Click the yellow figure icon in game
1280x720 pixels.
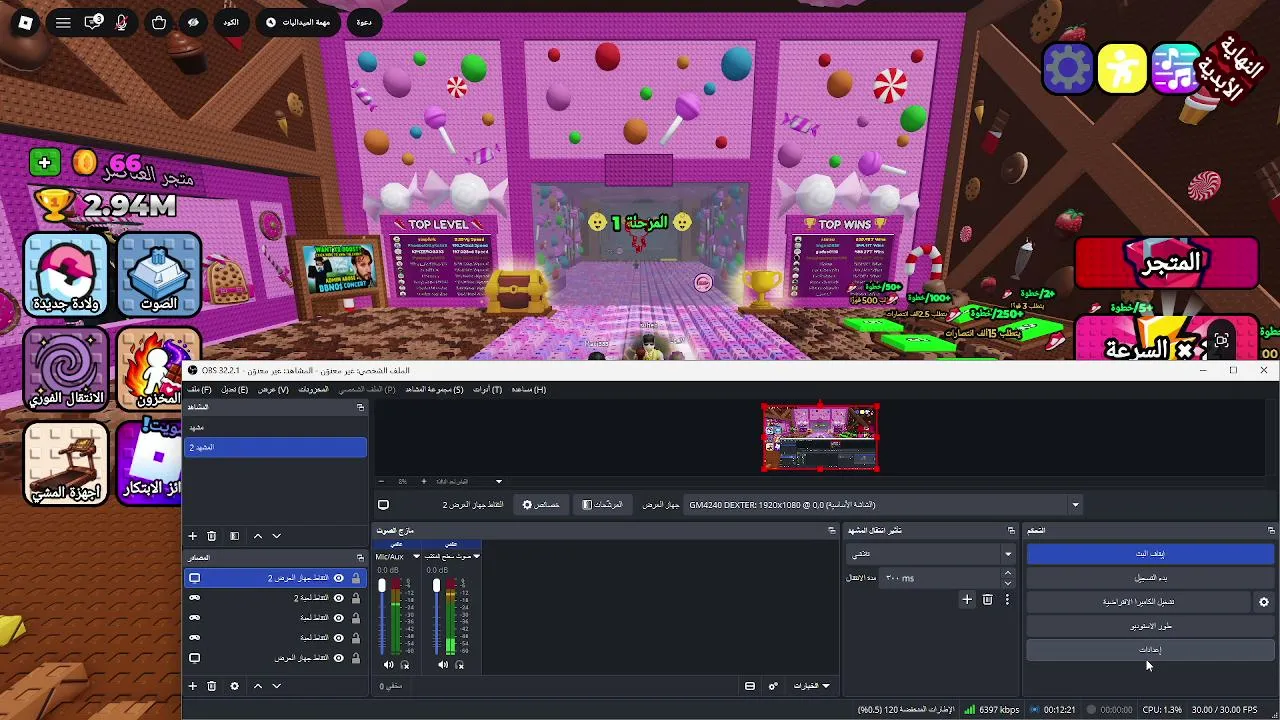[x=1122, y=69]
